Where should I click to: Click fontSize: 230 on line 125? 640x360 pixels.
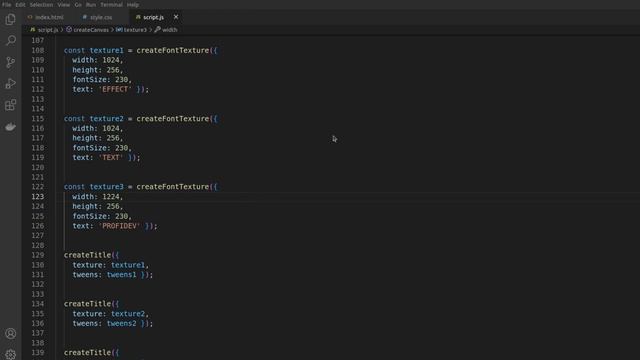pyautogui.click(x=100, y=216)
